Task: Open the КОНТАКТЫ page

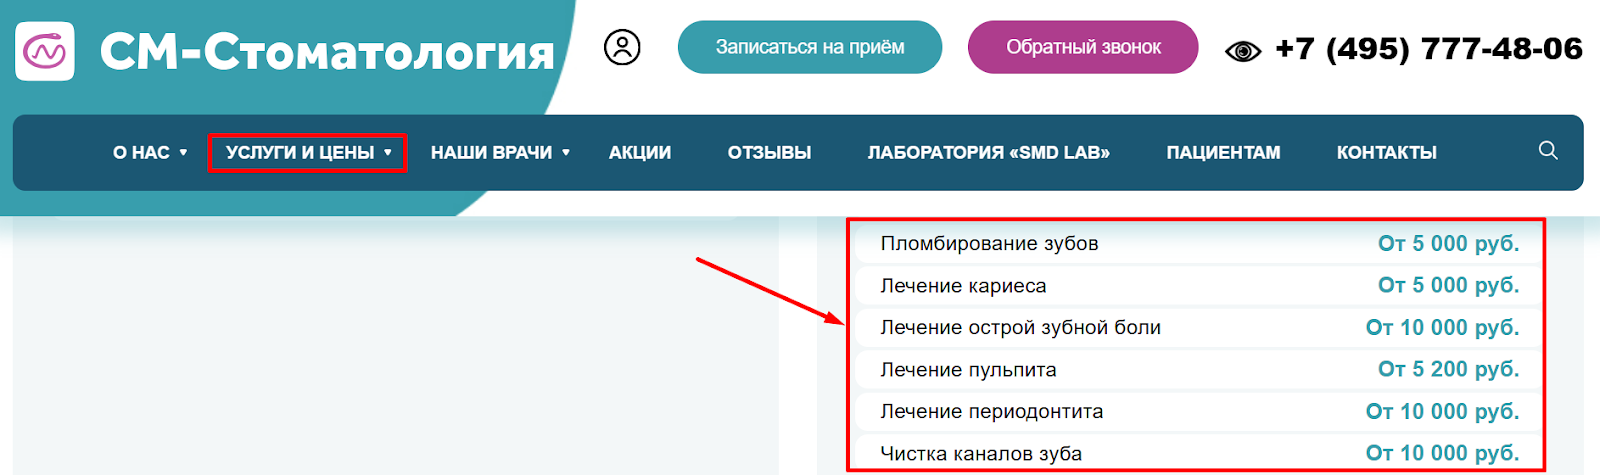Action: (x=1386, y=153)
